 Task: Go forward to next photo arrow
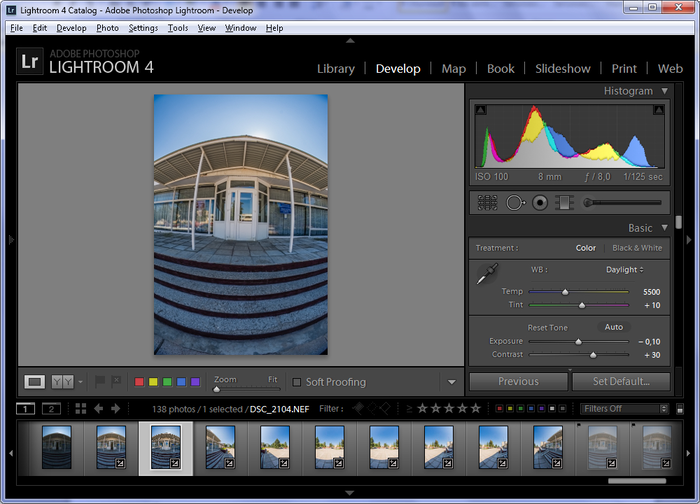click(x=116, y=408)
